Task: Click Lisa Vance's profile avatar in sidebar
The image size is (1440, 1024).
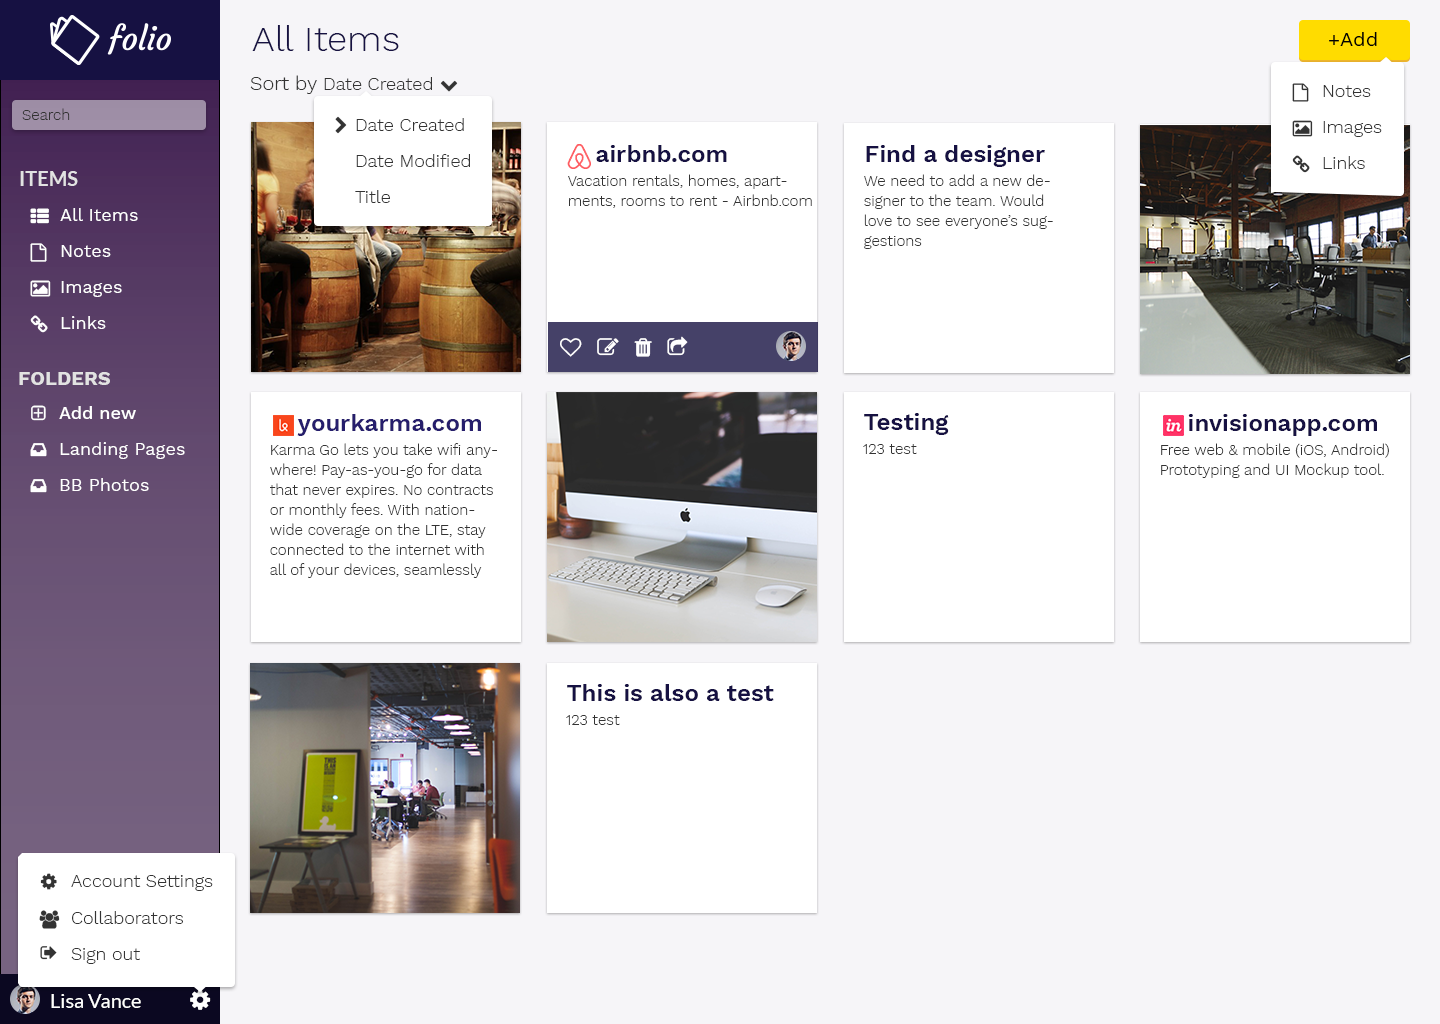Action: point(25,1000)
